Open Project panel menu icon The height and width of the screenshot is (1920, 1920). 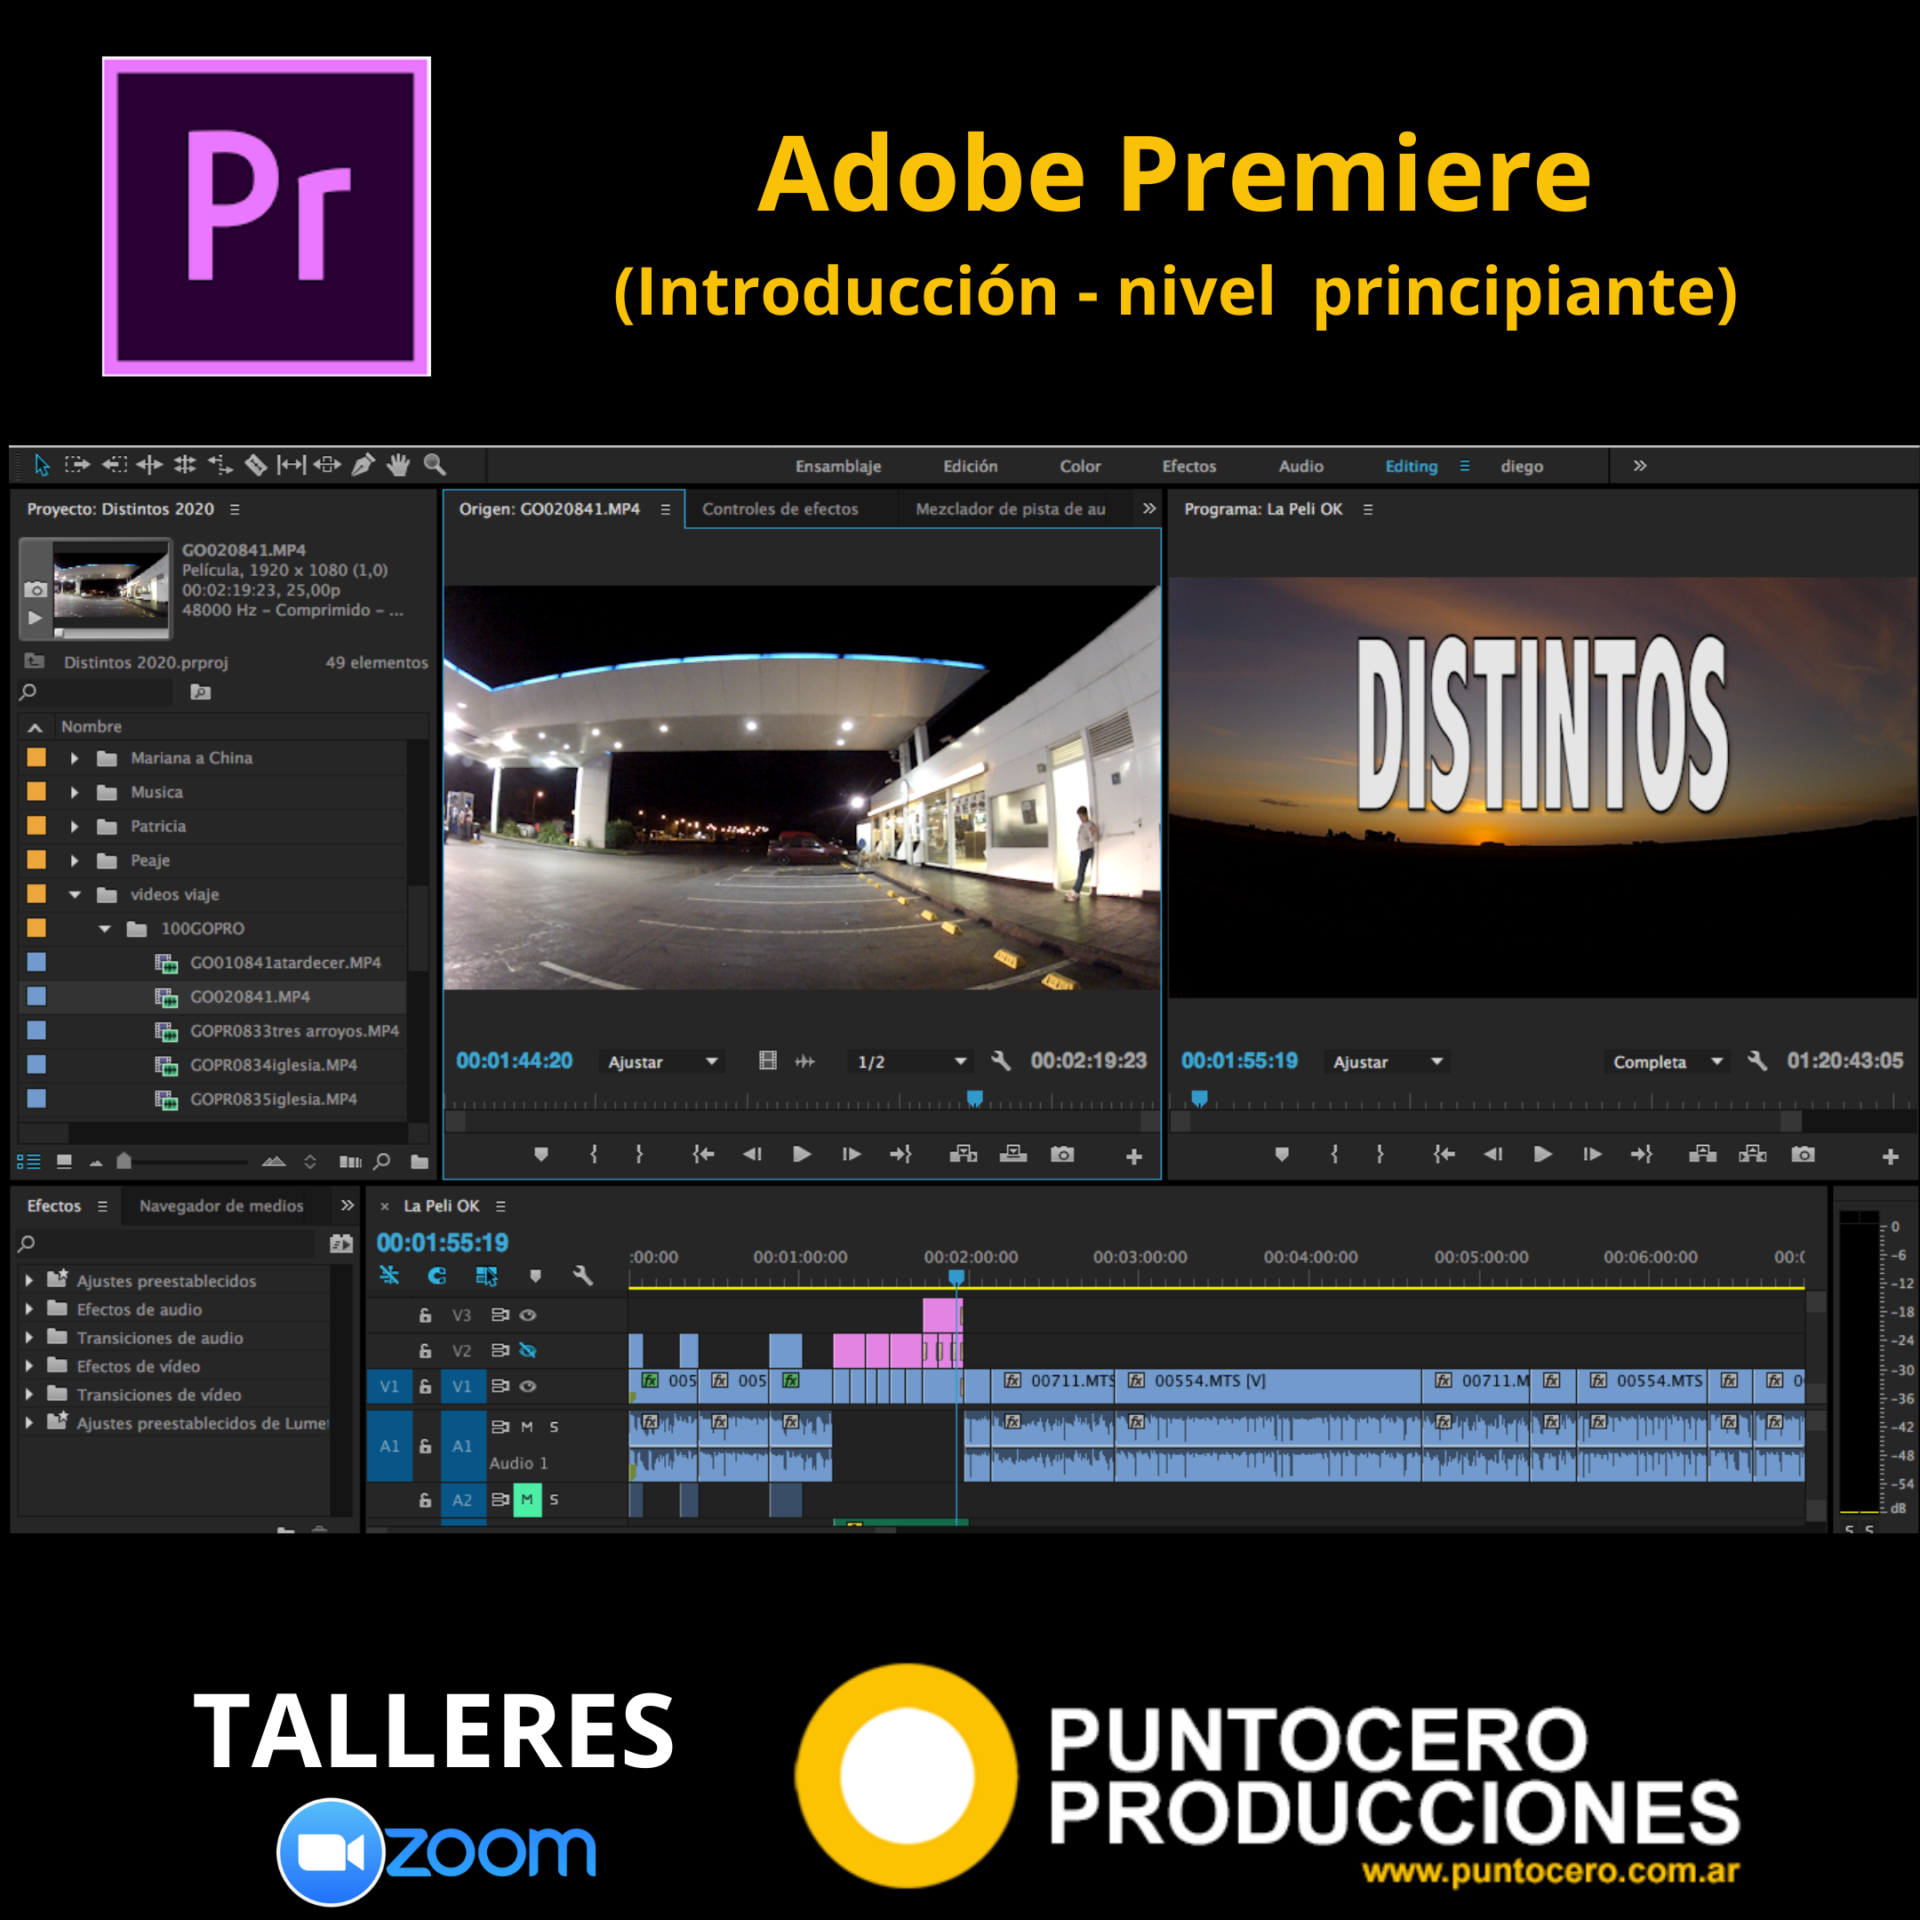(235, 509)
